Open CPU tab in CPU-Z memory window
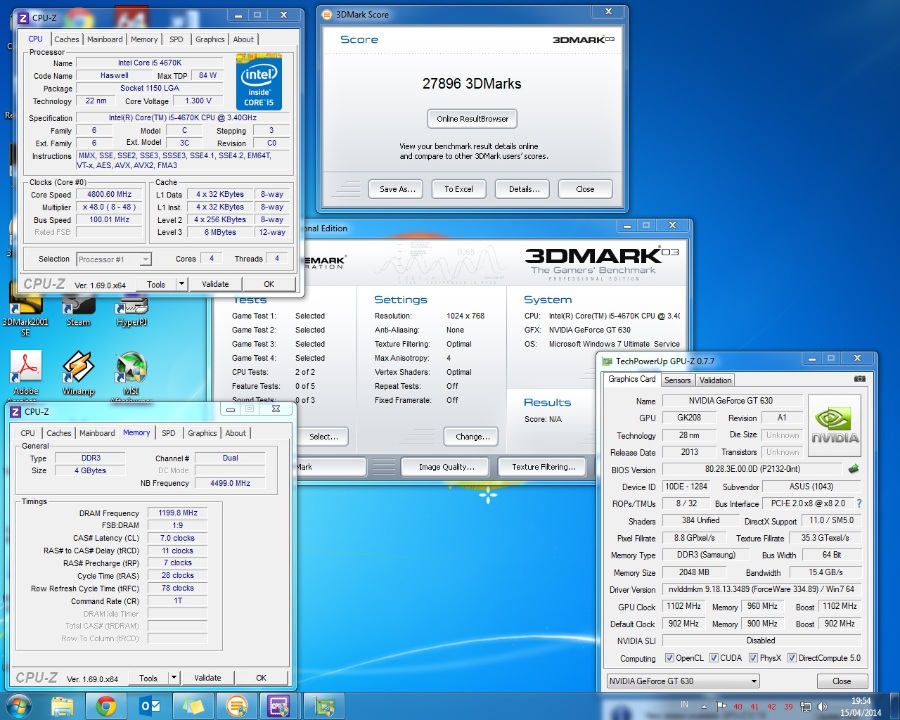The width and height of the screenshot is (900, 720). pyautogui.click(x=28, y=433)
